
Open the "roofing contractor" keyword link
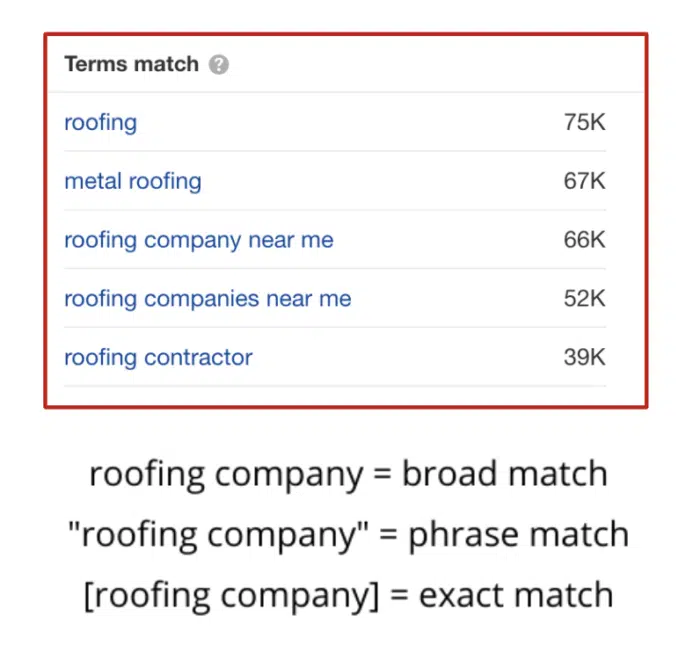tap(158, 358)
